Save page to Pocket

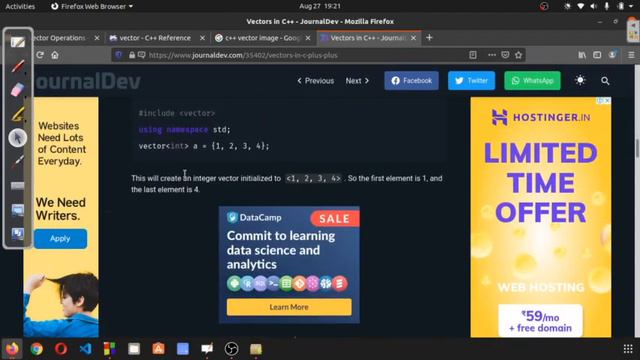point(505,55)
